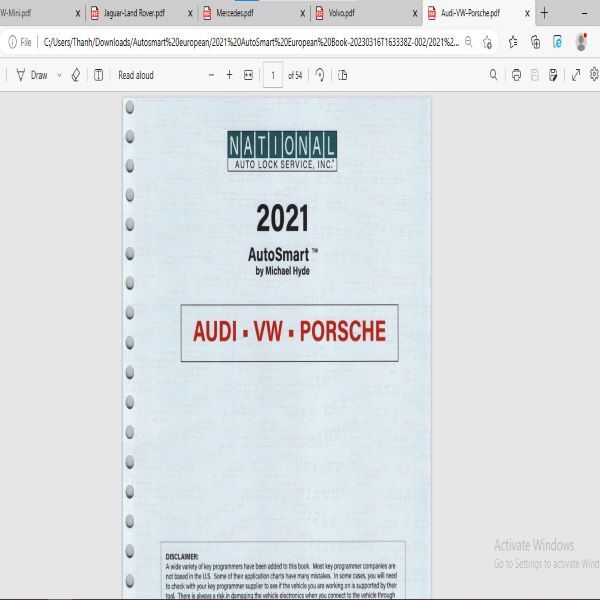Click the File site info icon

coord(19,42)
